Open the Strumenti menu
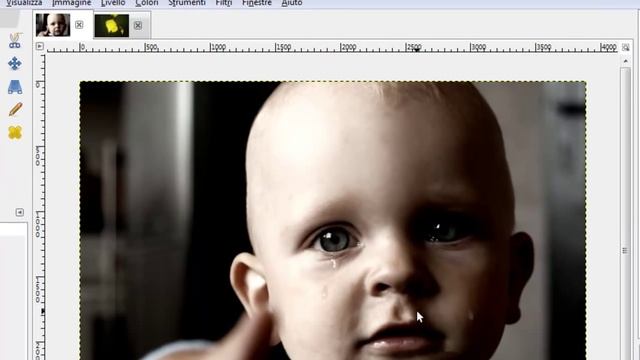Viewport: 640px width, 360px height. click(187, 3)
